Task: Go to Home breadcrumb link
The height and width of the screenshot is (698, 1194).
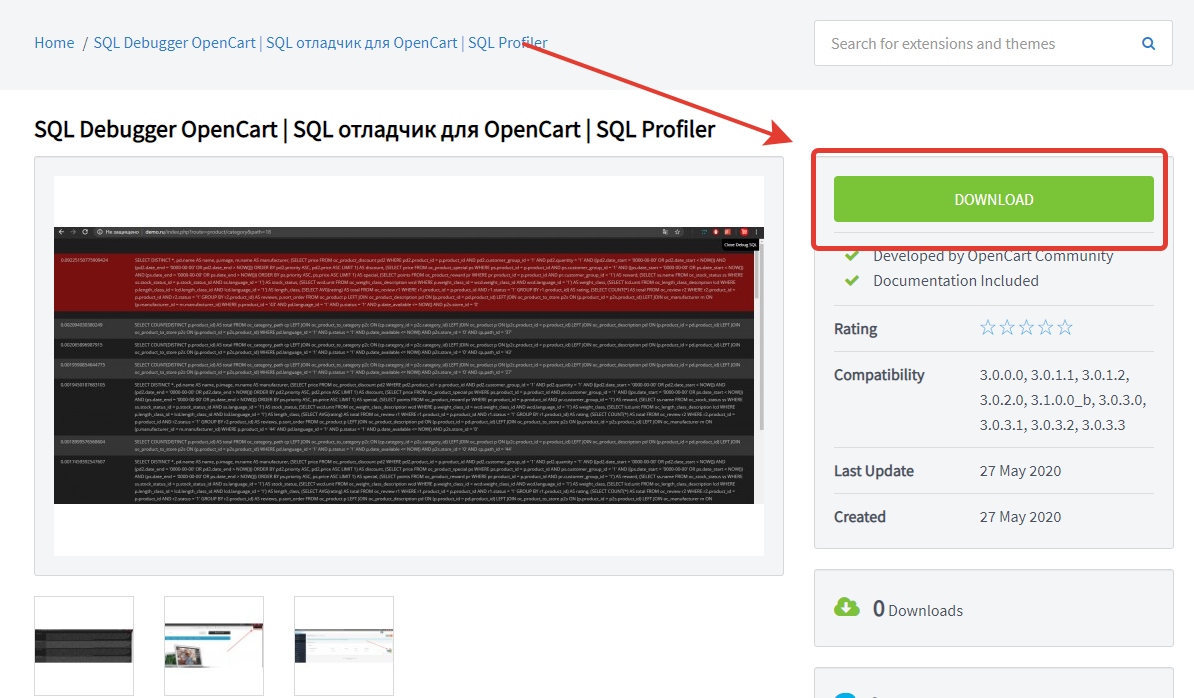Action: (54, 43)
